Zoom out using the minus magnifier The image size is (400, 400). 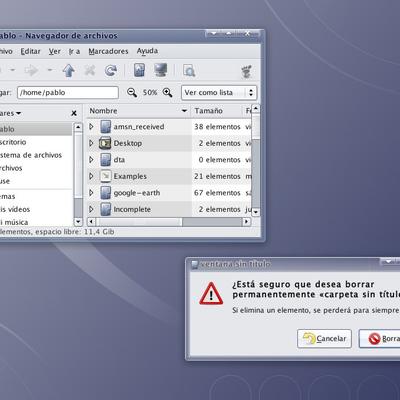pos(132,92)
